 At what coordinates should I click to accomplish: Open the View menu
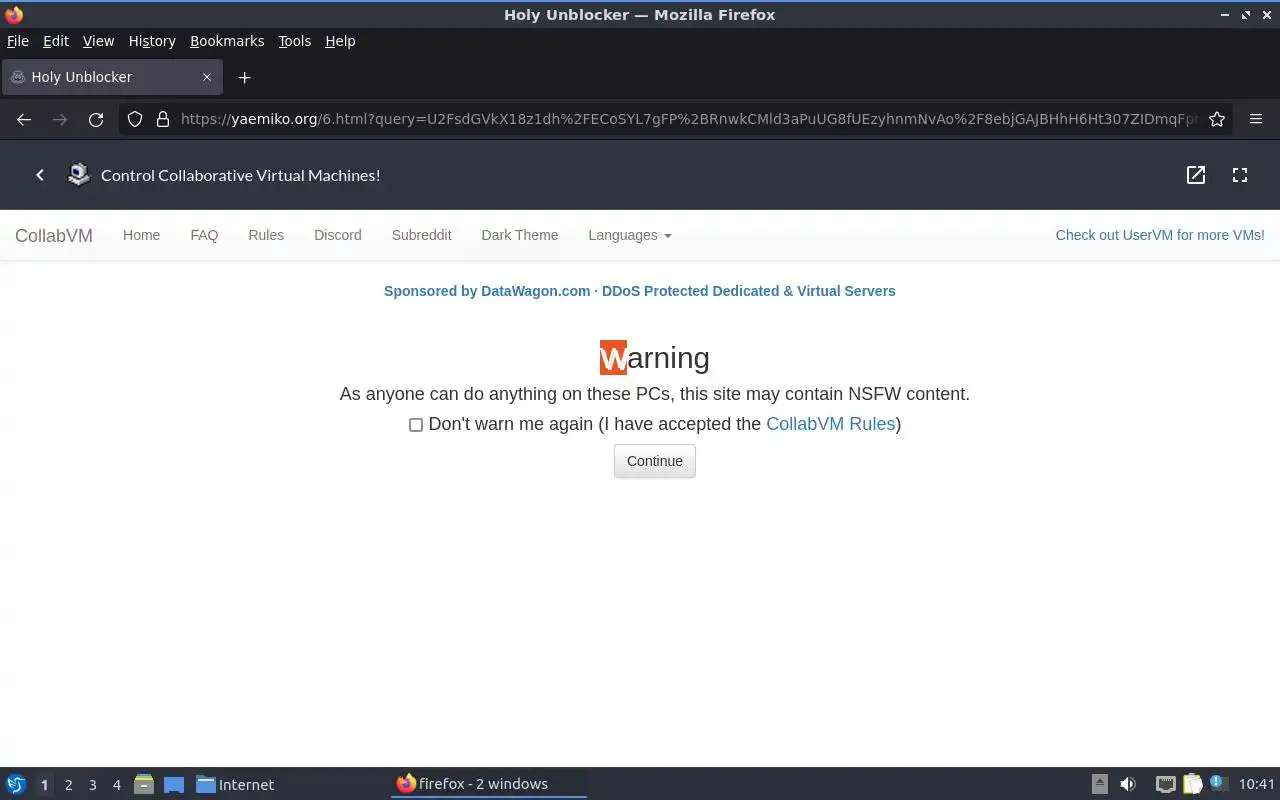(x=98, y=41)
